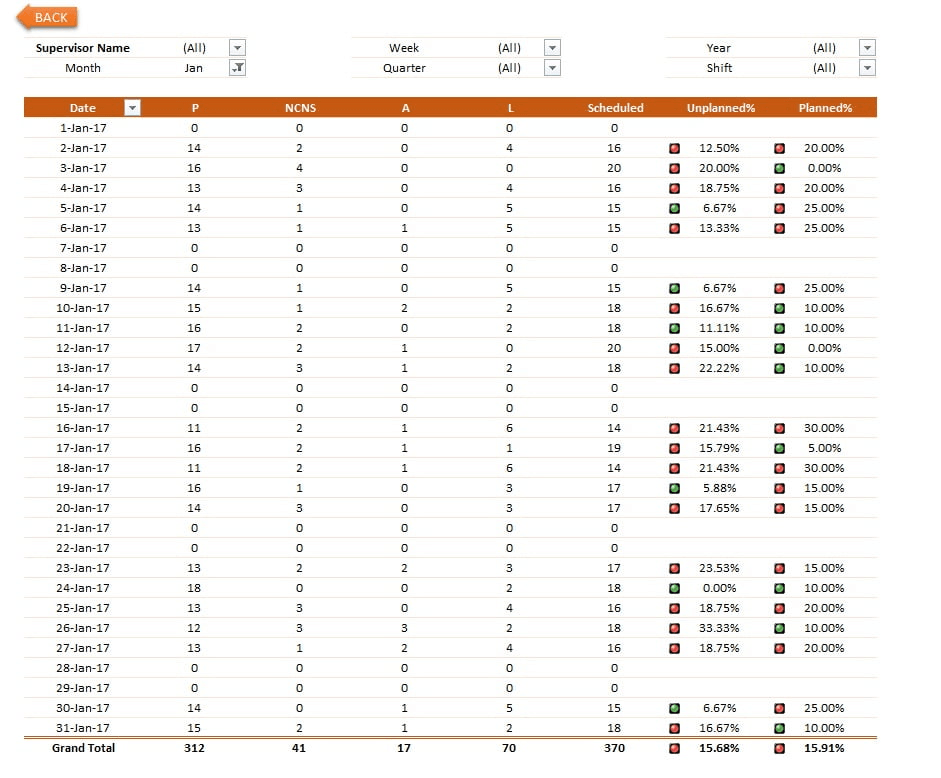Select the Month filter value Jan
This screenshot has width=941, height=778.
(x=193, y=68)
